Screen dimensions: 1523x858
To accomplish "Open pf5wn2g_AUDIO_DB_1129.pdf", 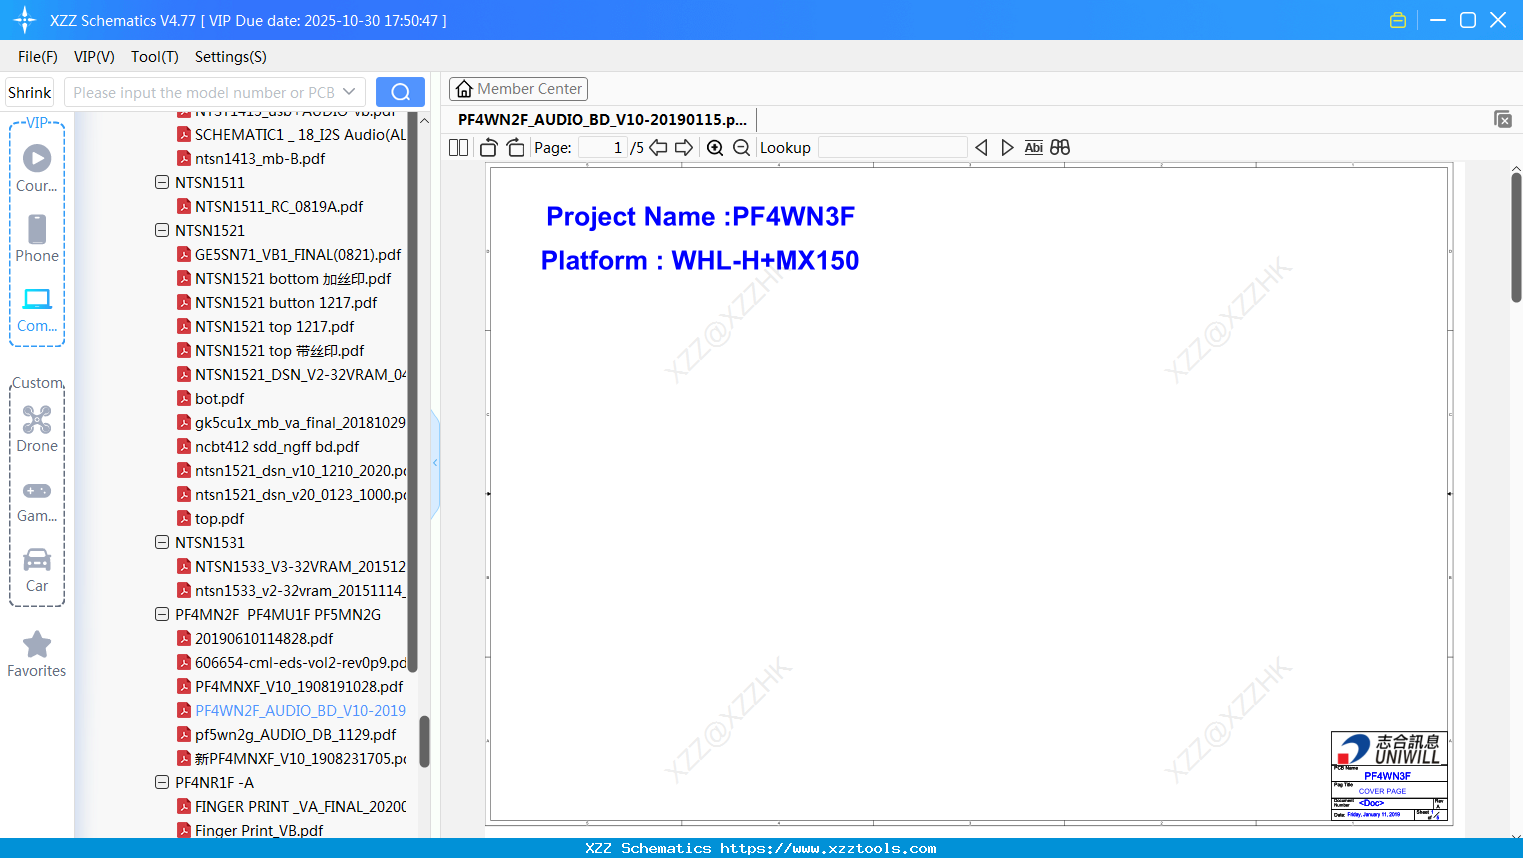I will pyautogui.click(x=295, y=734).
